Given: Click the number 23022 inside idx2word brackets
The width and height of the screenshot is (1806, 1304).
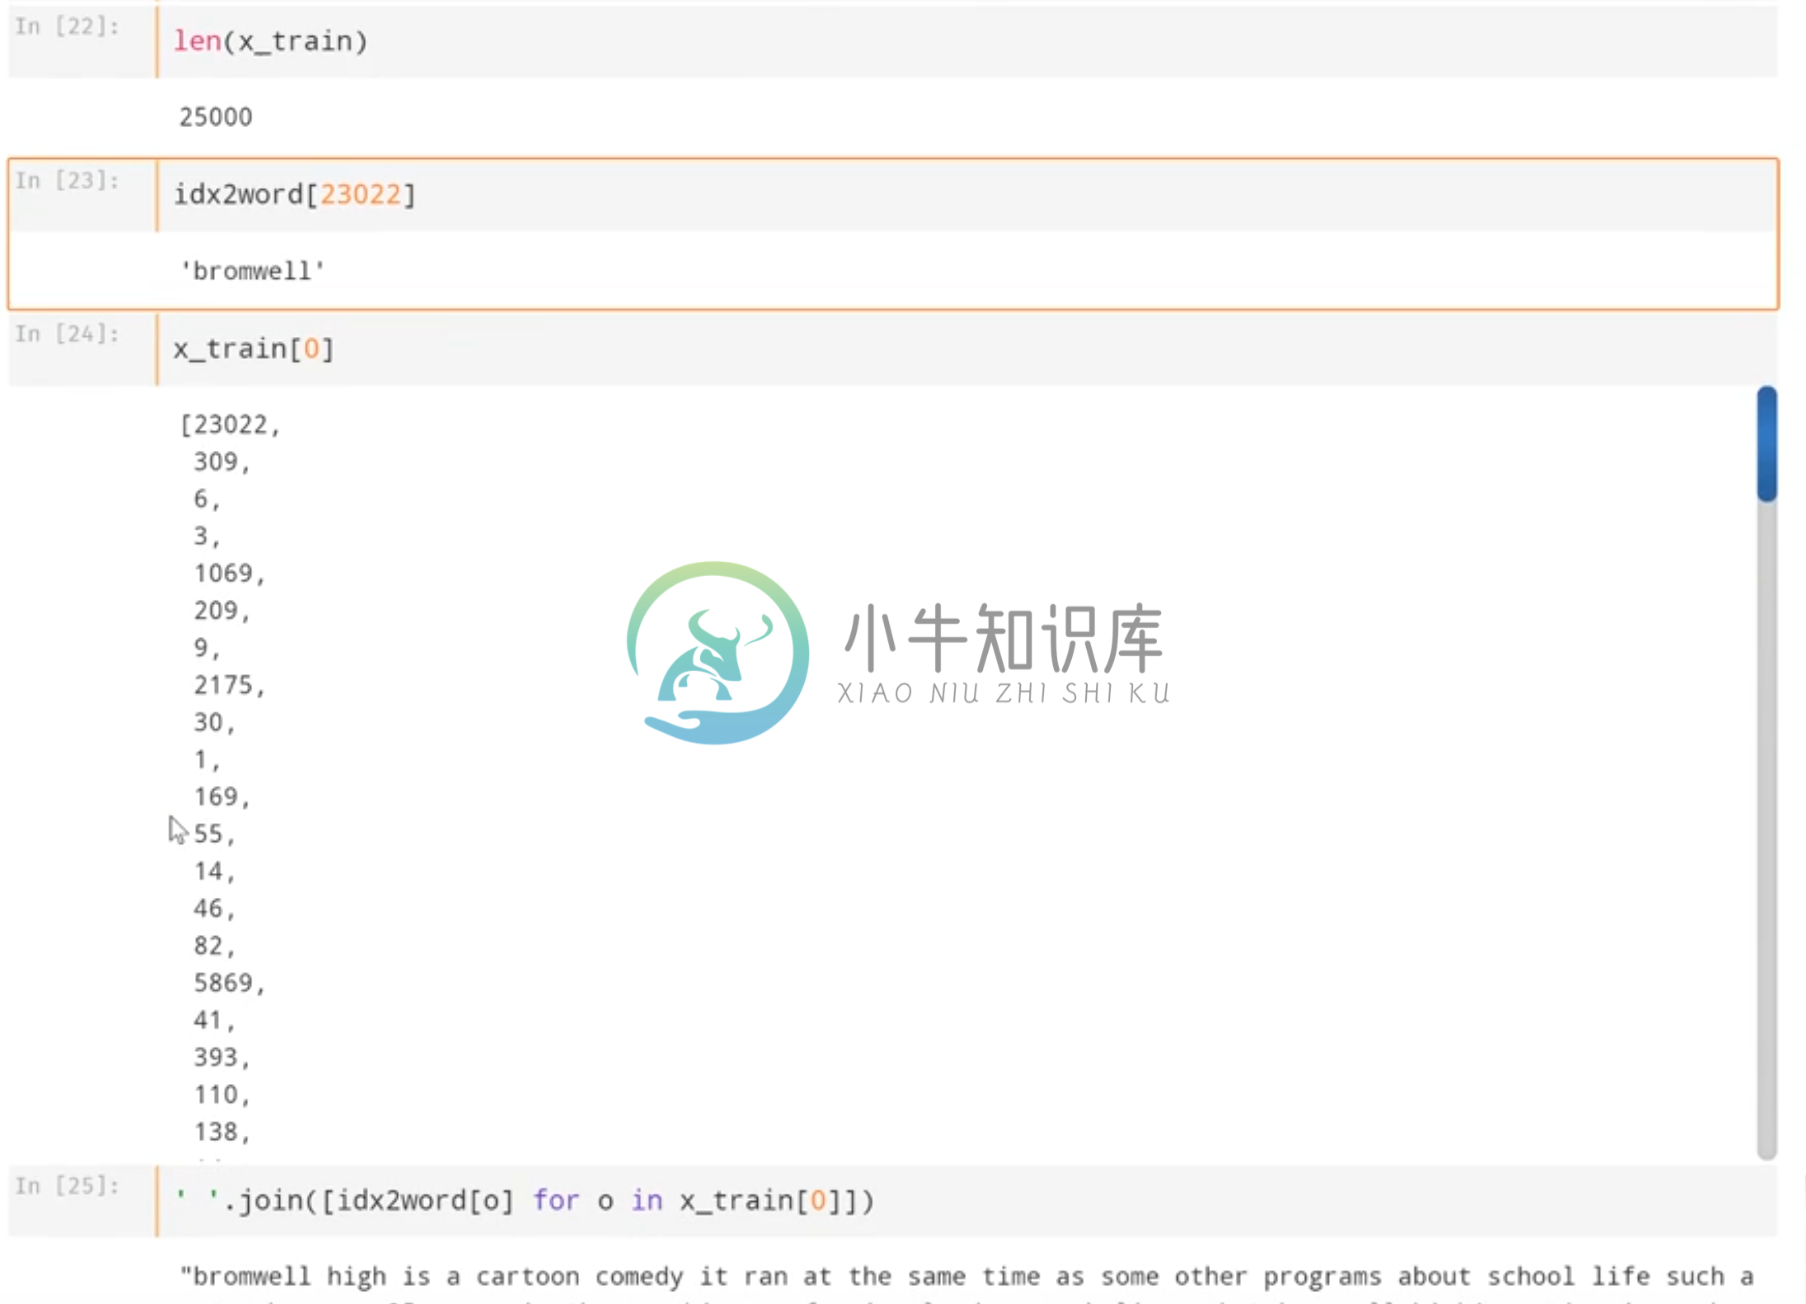Looking at the screenshot, I should pos(360,195).
